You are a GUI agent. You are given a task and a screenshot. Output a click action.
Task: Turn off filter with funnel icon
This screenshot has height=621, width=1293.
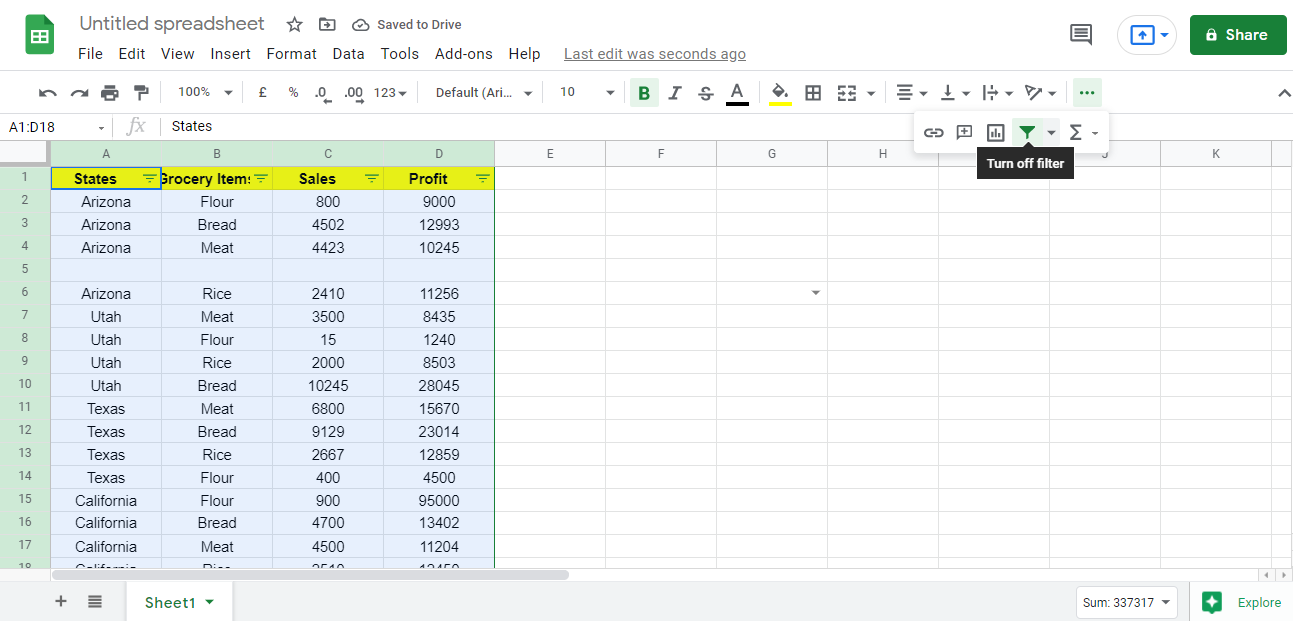tap(1027, 132)
